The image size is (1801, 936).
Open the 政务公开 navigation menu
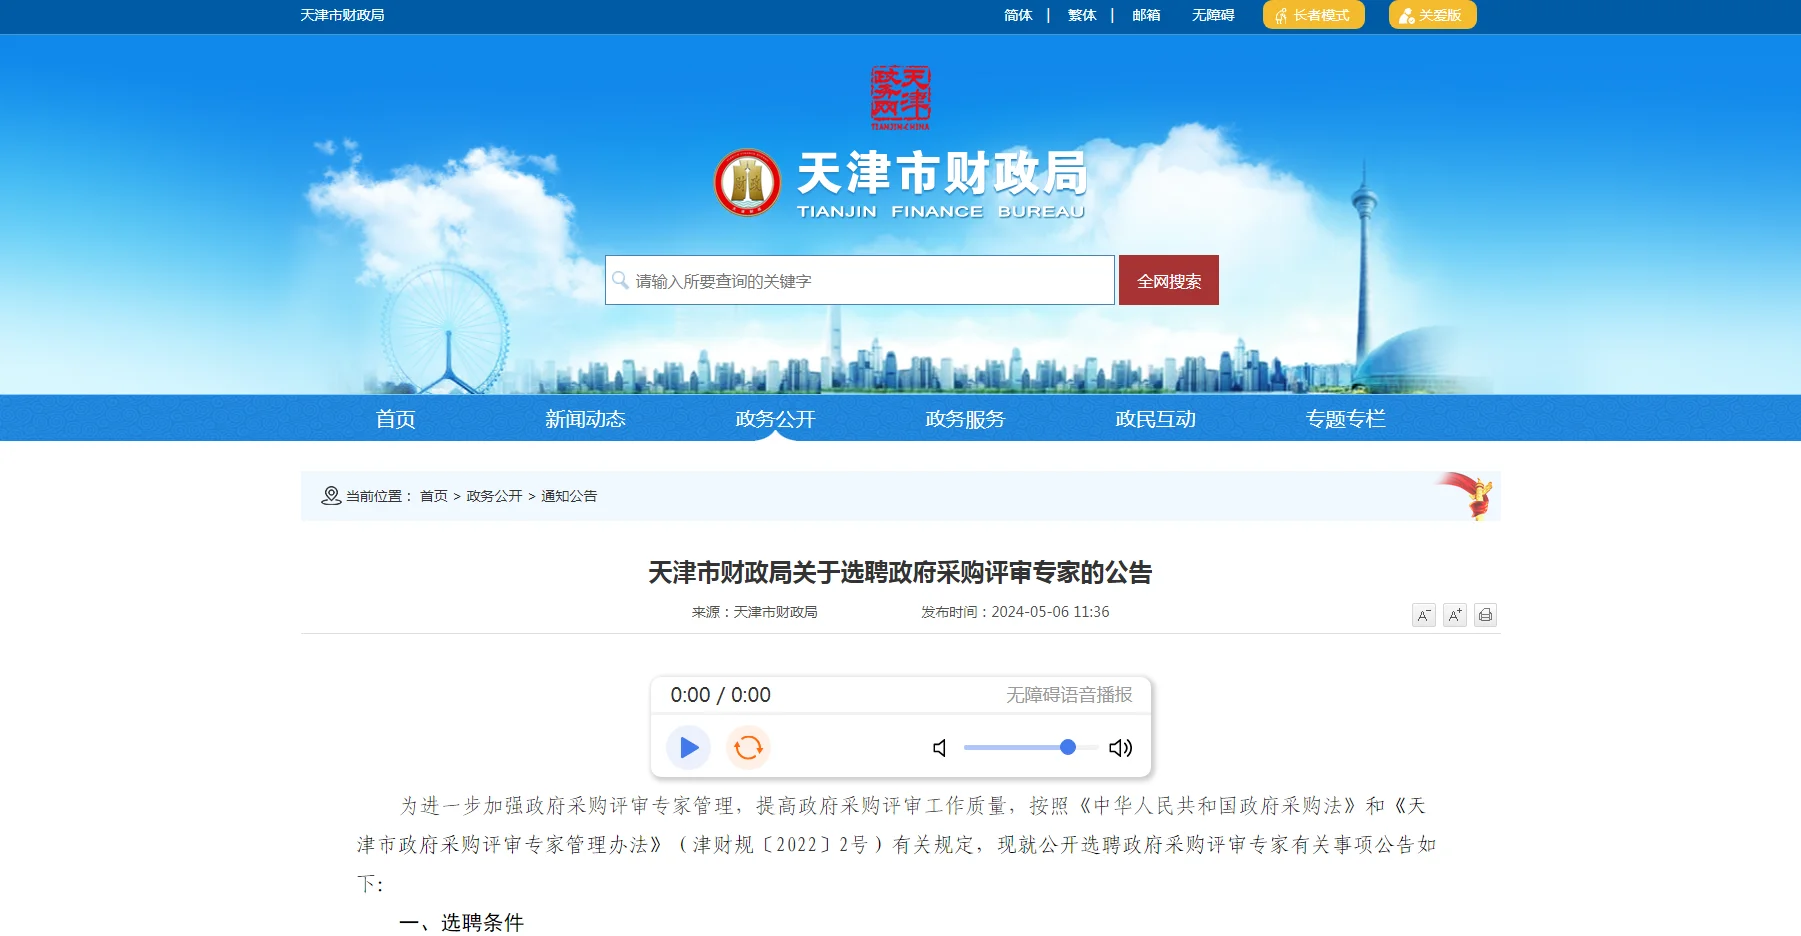pyautogui.click(x=773, y=418)
